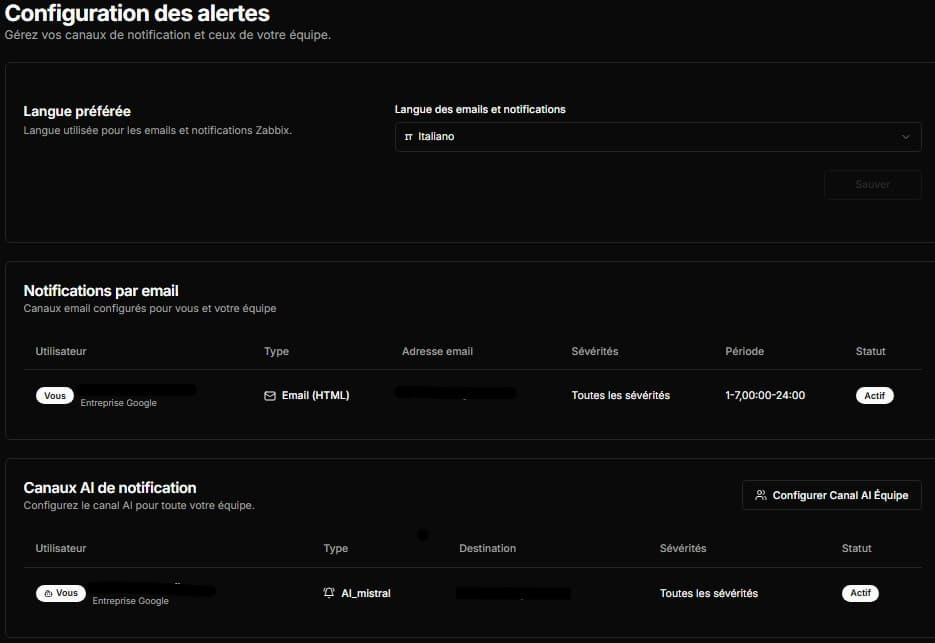Expand the Langue des emails et notifications combo box
This screenshot has height=643, width=935.
coord(657,136)
